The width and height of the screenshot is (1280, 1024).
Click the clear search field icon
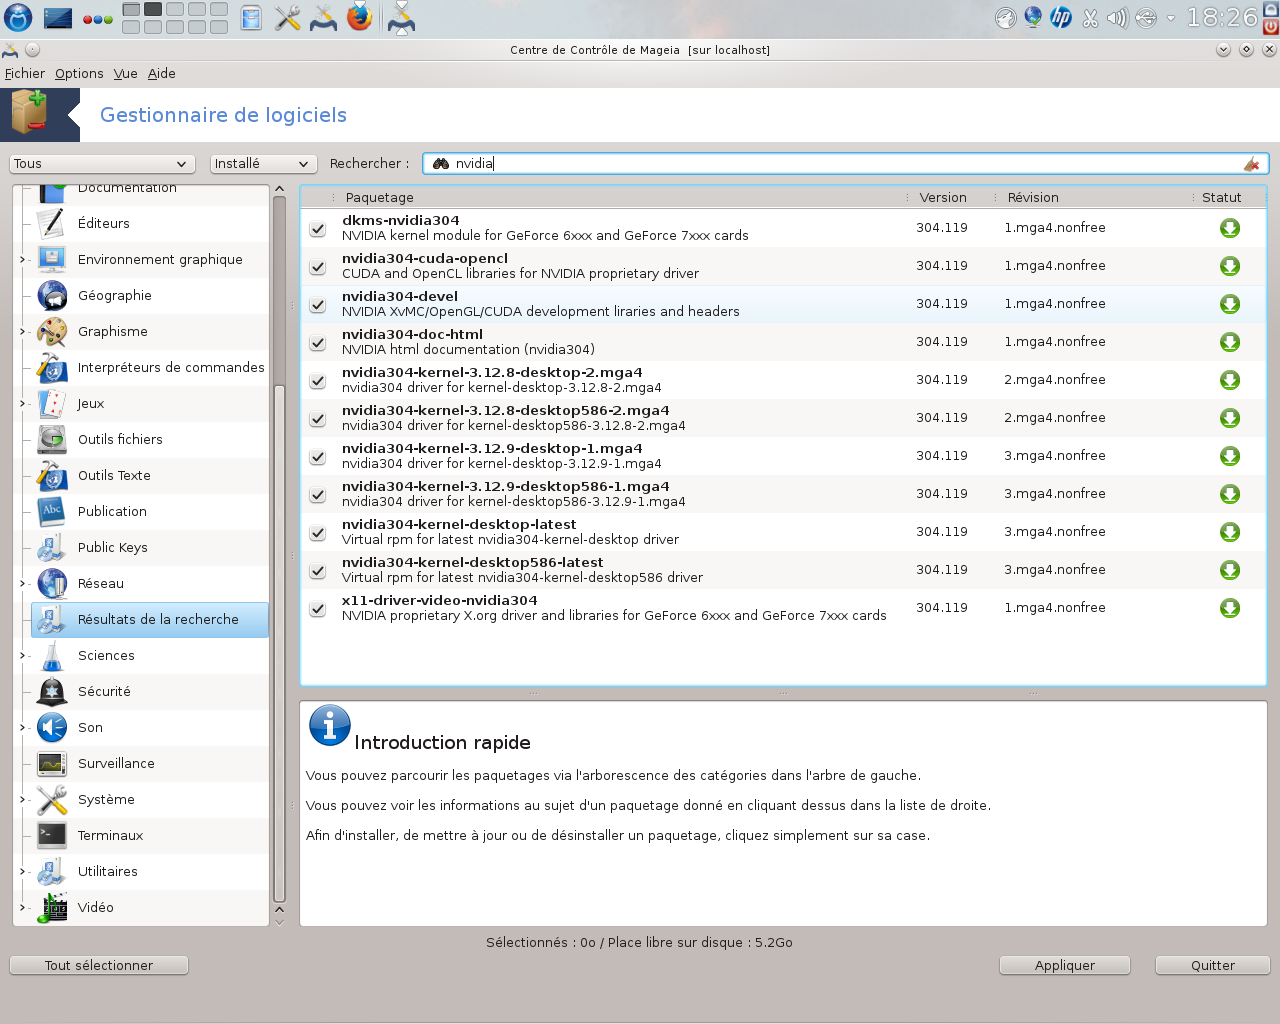[x=1251, y=164]
